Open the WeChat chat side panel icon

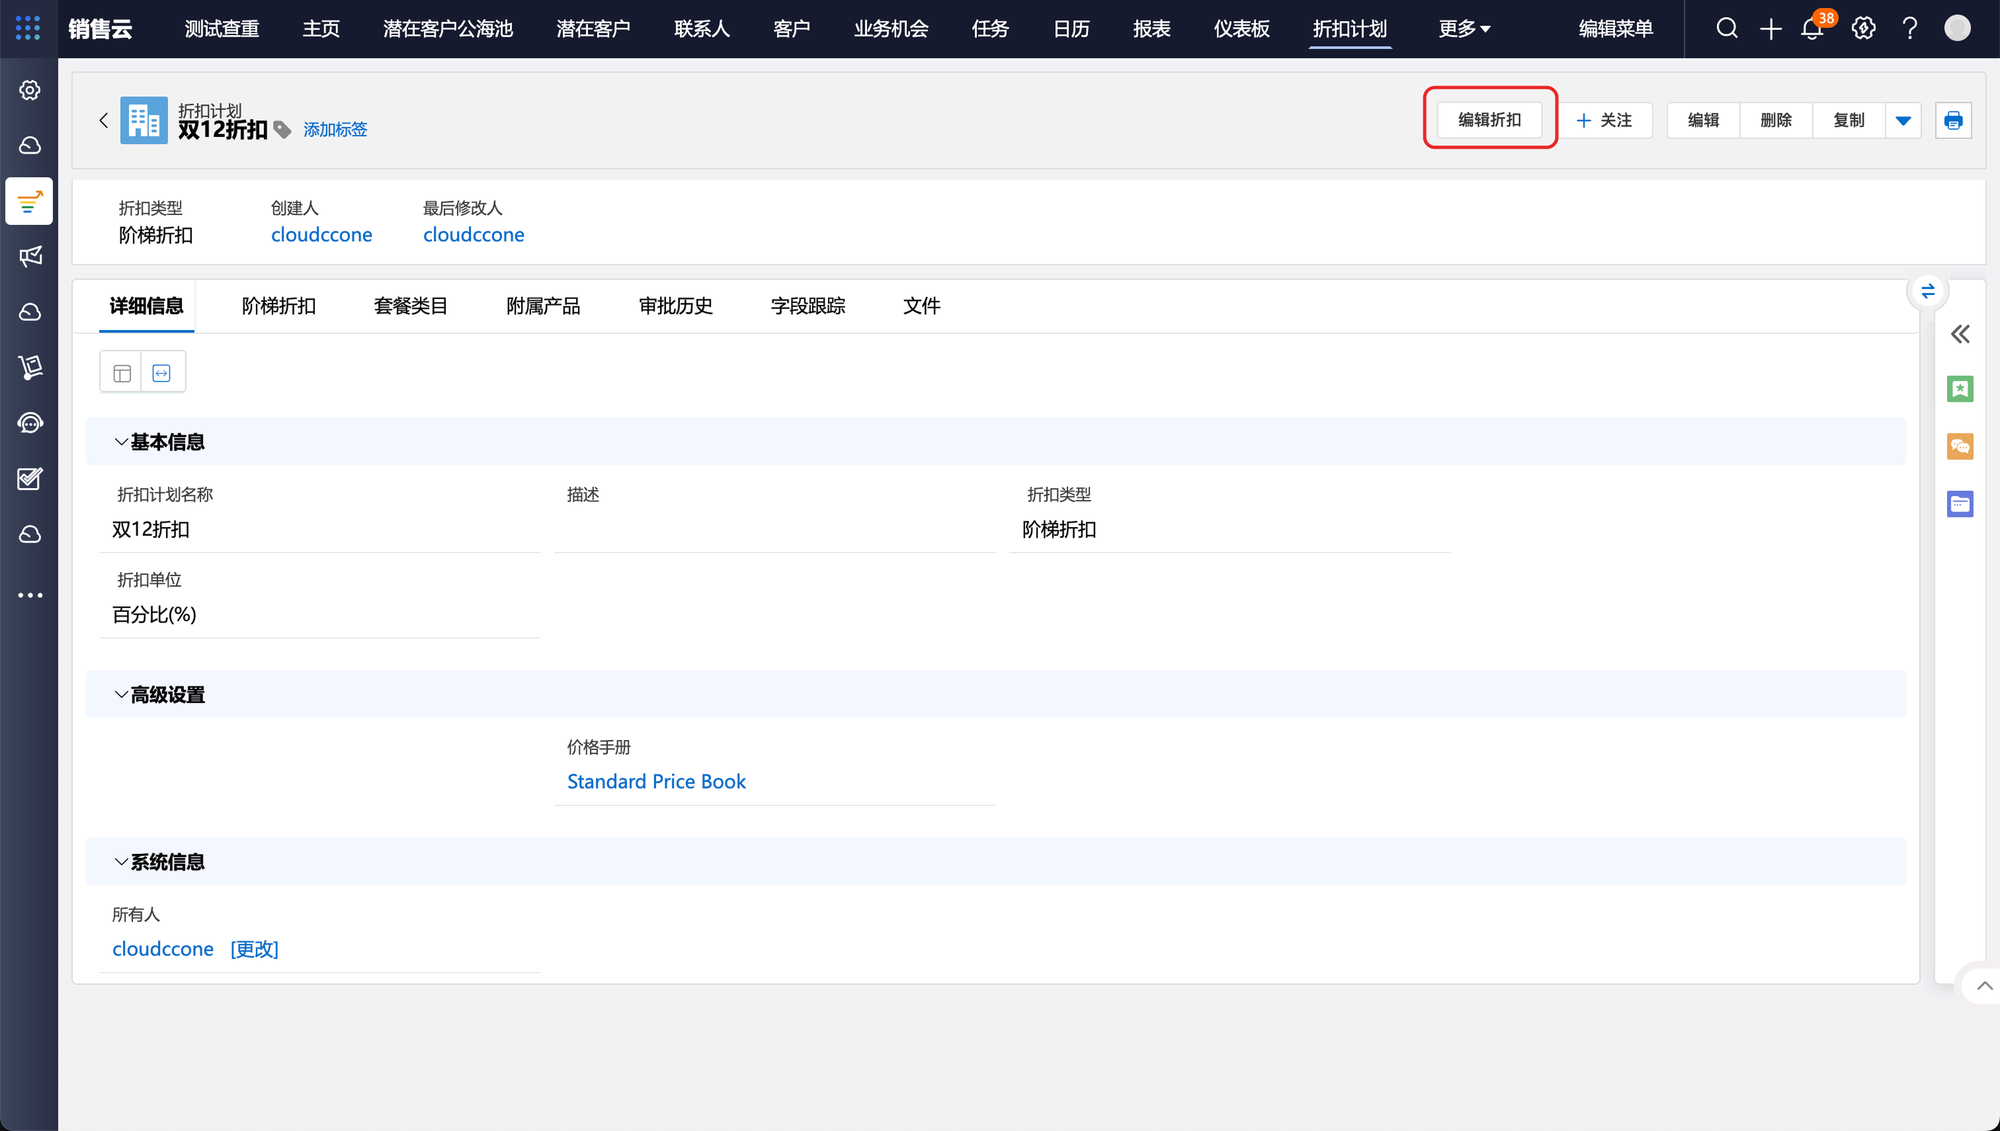click(1960, 446)
